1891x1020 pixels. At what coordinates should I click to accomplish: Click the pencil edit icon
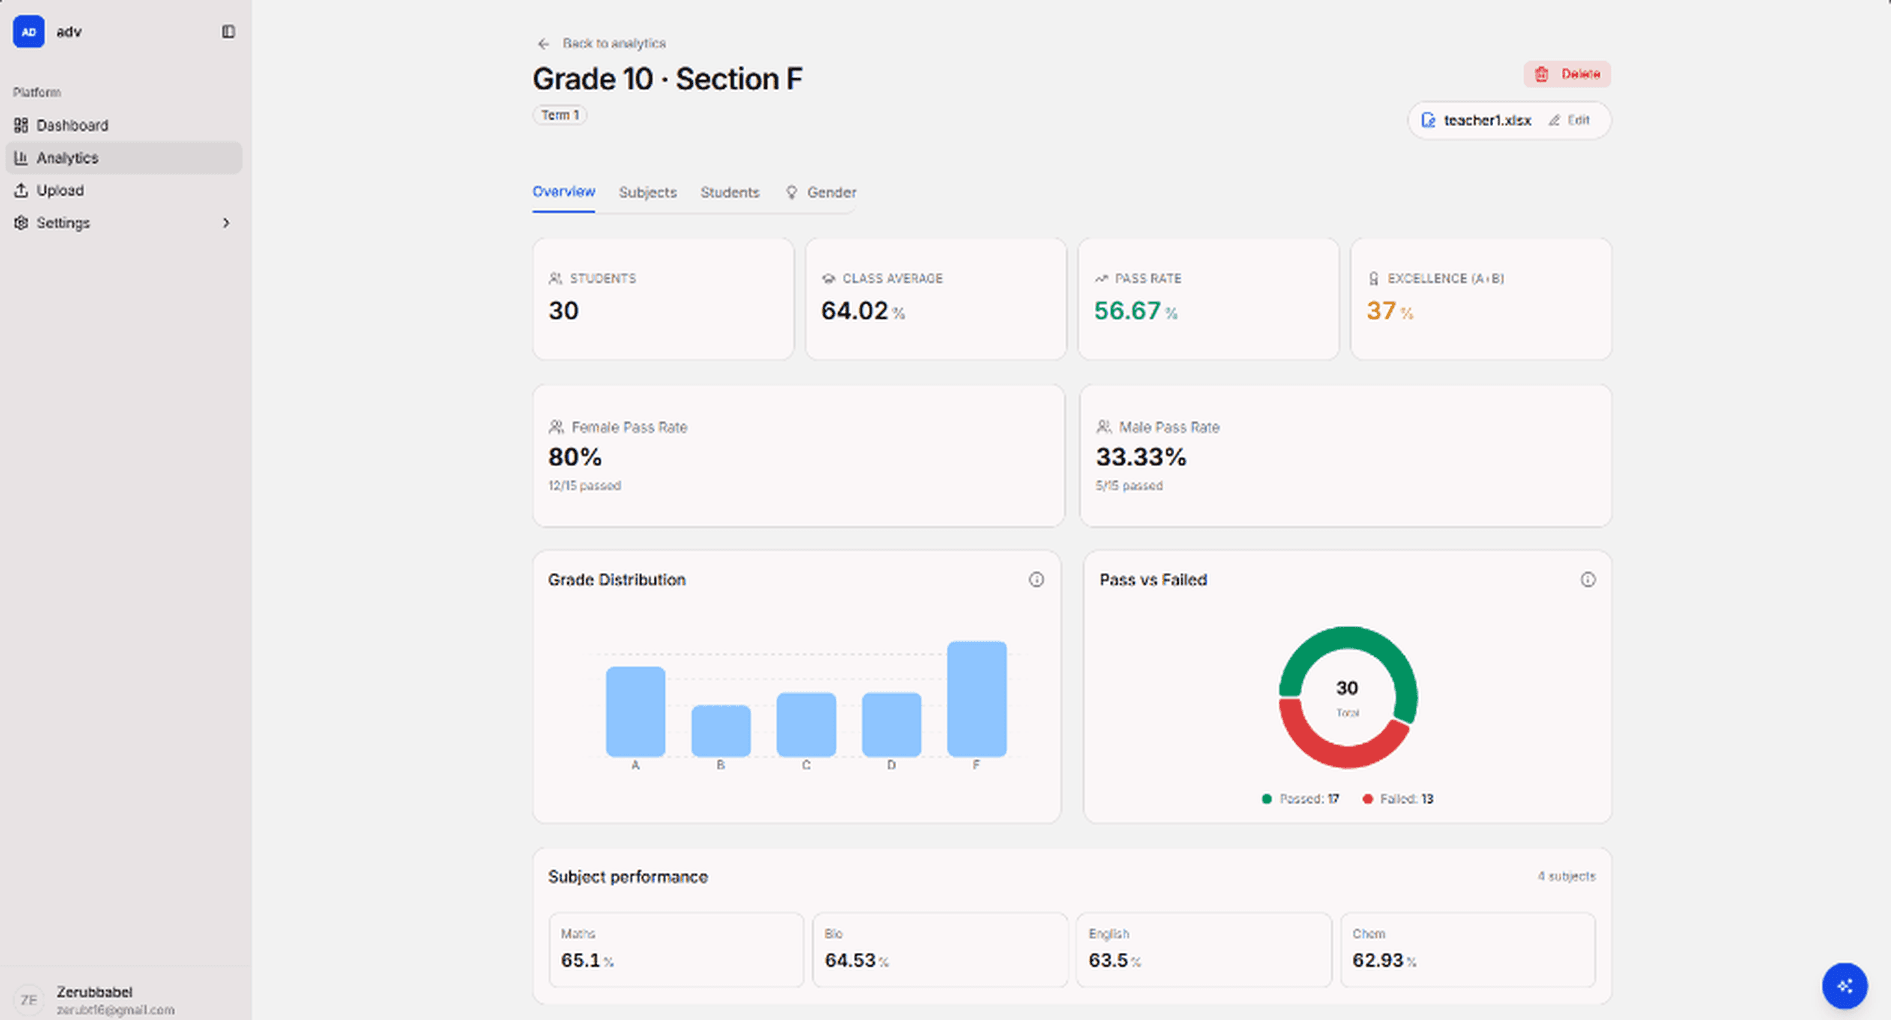coord(1554,120)
